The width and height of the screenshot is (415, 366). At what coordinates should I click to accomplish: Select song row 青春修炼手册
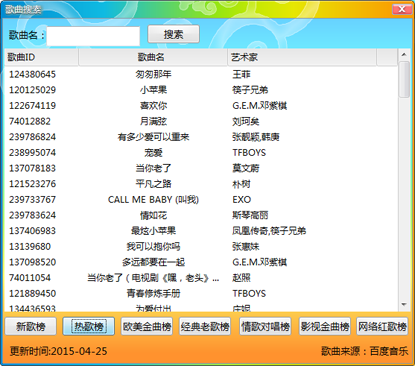(x=201, y=294)
